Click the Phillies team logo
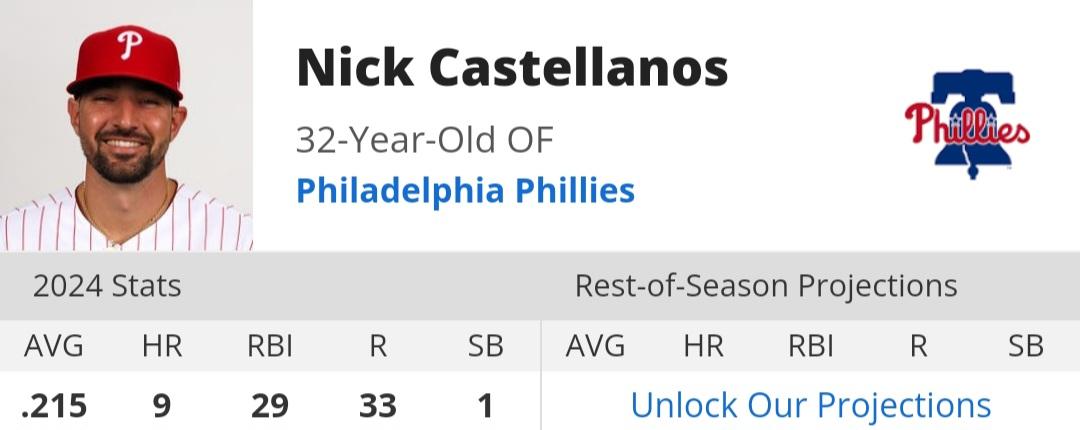This screenshot has width=1080, height=430. pos(968,124)
